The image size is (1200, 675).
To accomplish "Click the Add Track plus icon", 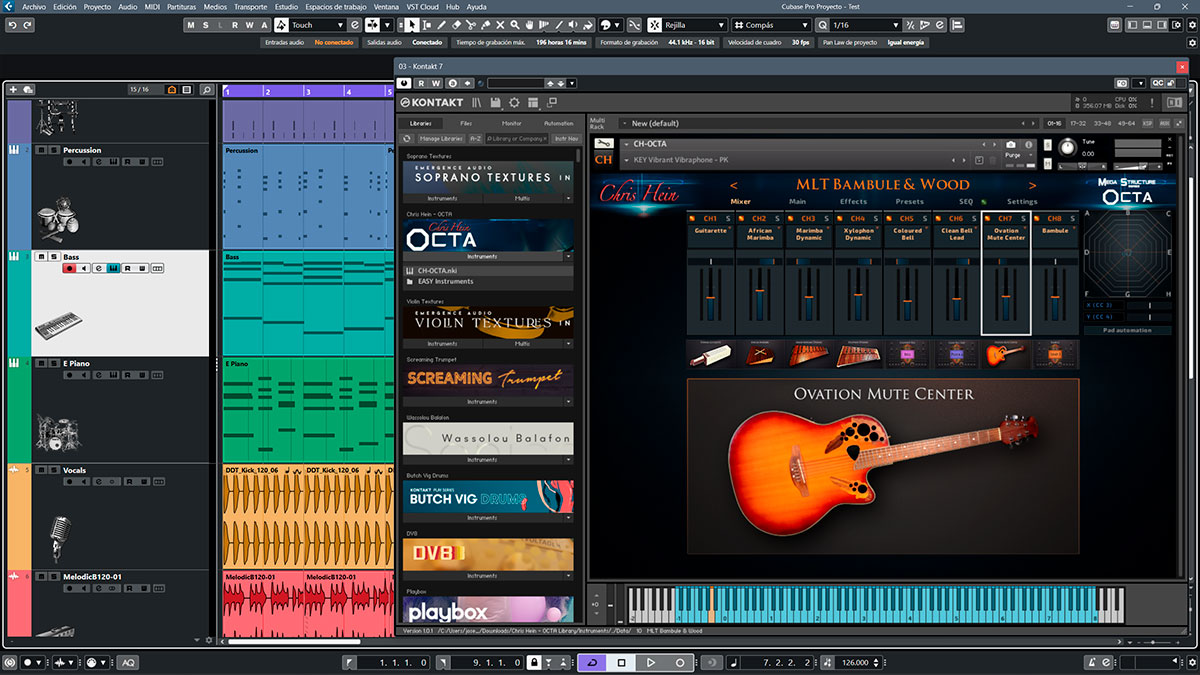I will (x=13, y=90).
